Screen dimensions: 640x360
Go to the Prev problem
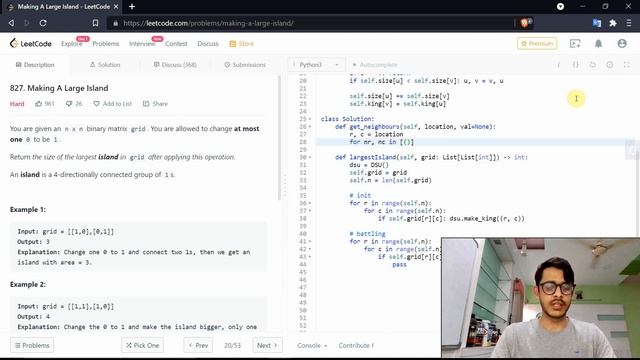(198, 345)
